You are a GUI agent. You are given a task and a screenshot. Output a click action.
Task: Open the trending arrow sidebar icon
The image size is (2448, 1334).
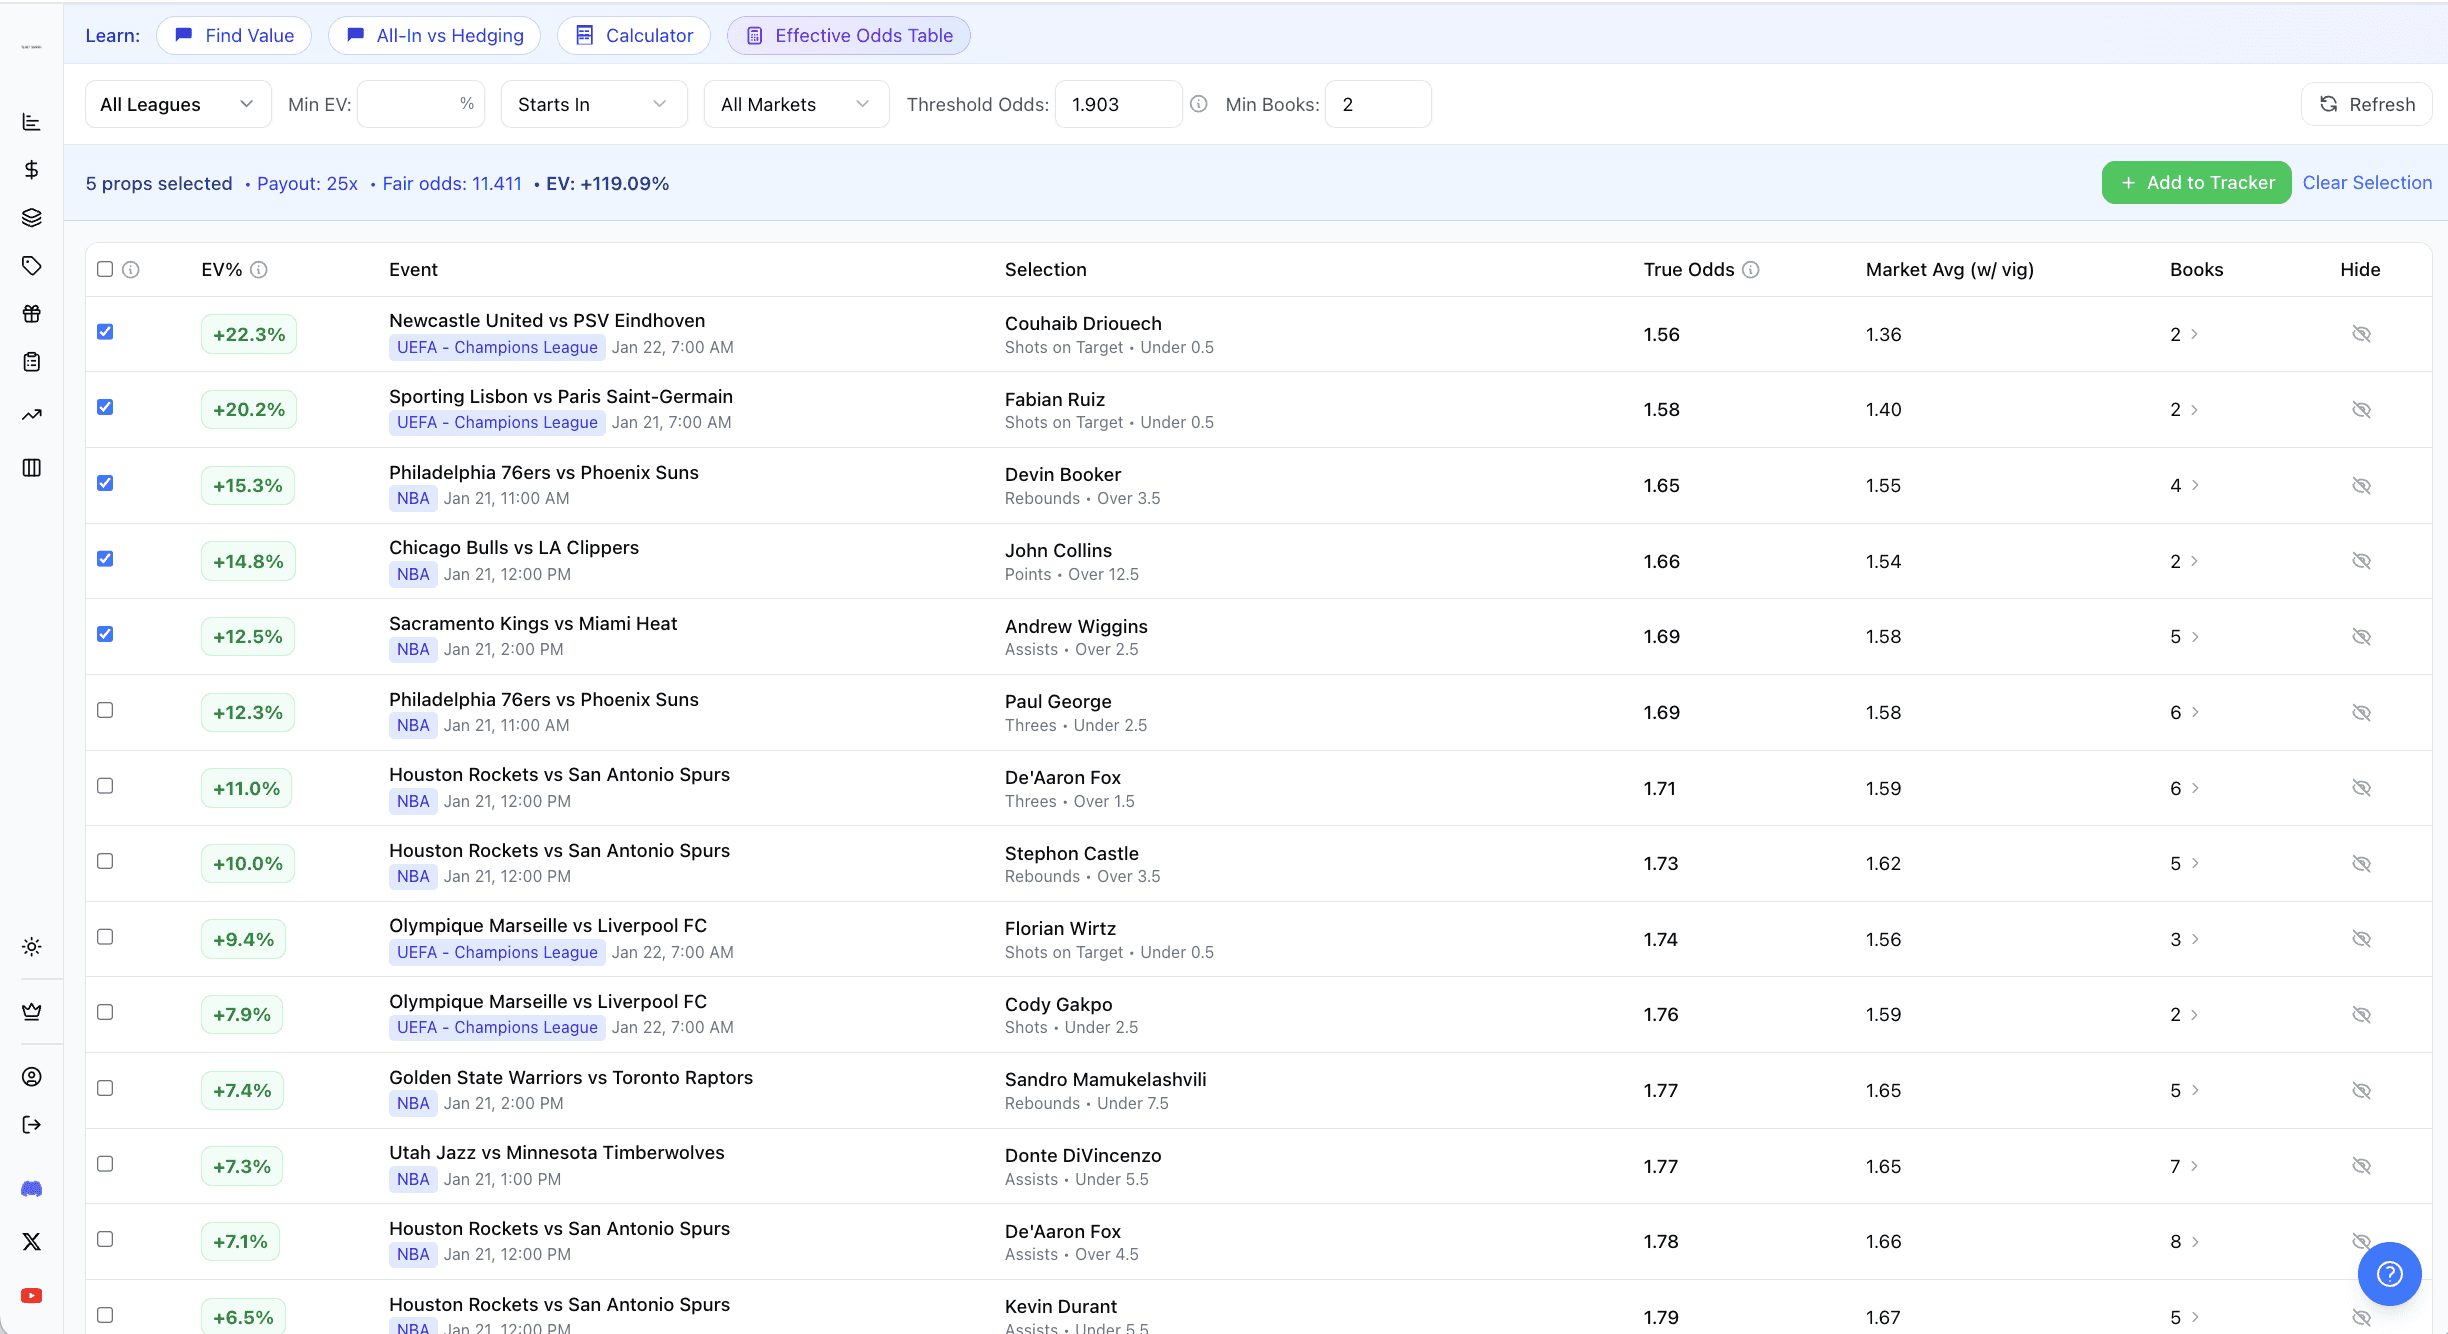tap(31, 414)
